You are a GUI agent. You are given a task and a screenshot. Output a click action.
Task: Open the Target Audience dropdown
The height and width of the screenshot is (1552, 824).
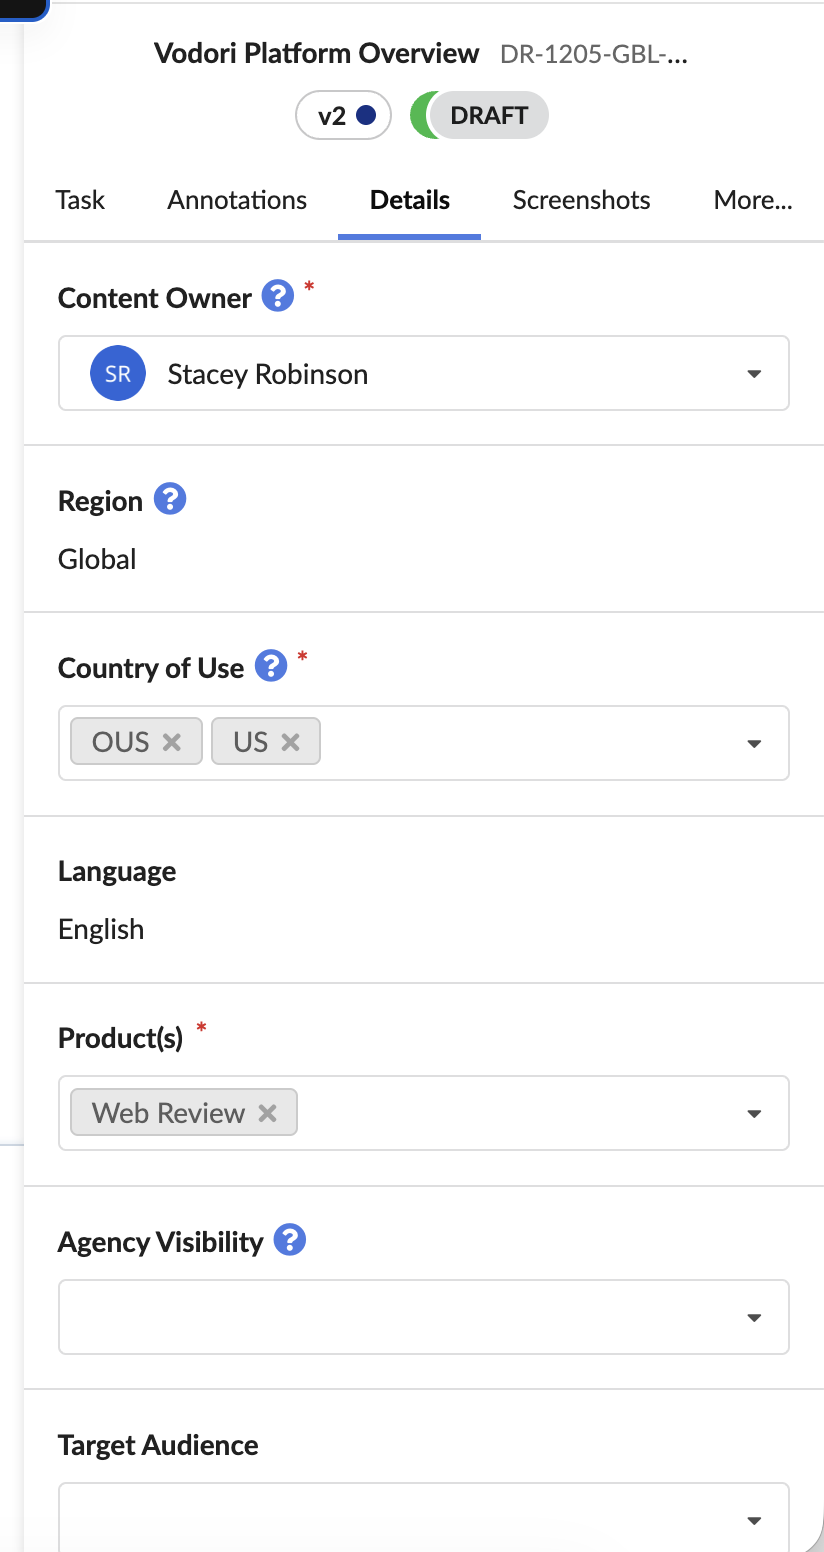424,1517
